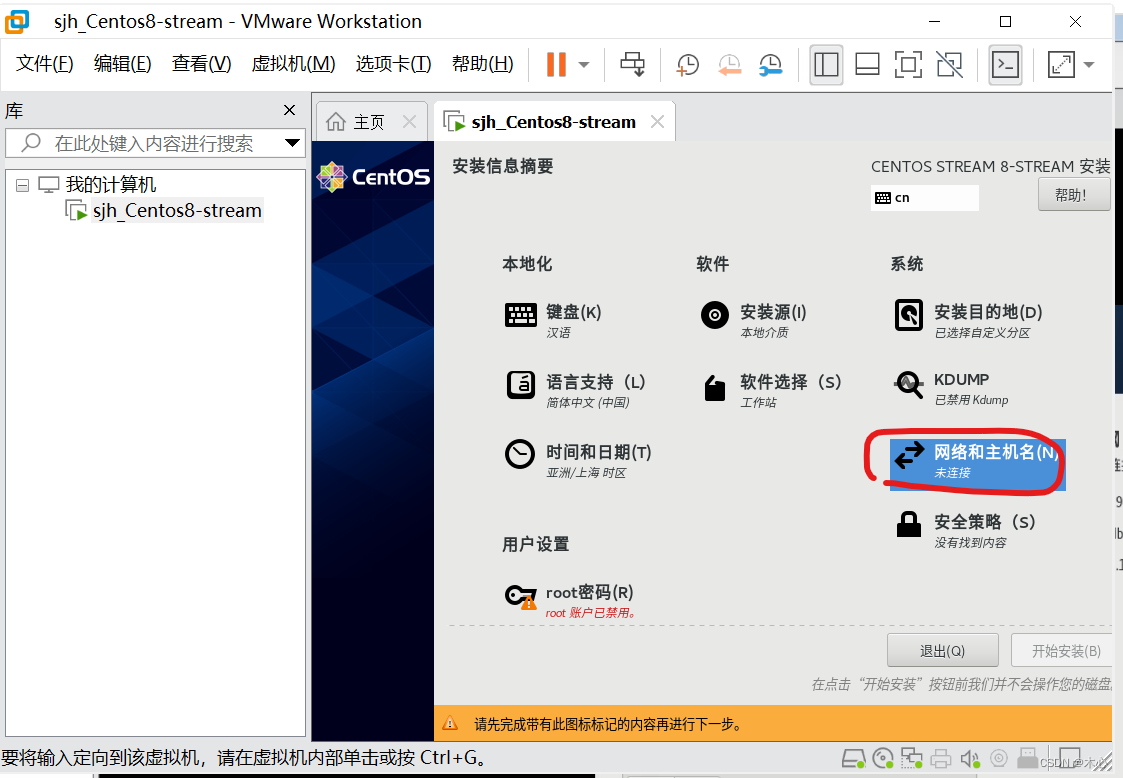
Task: Click the 帮助! button
Action: [1074, 195]
